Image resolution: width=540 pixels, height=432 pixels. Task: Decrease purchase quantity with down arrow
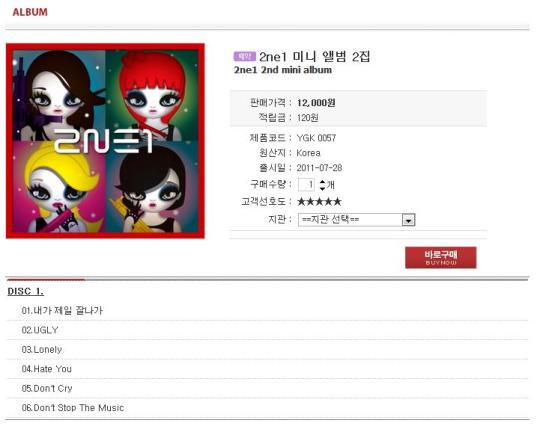(322, 188)
